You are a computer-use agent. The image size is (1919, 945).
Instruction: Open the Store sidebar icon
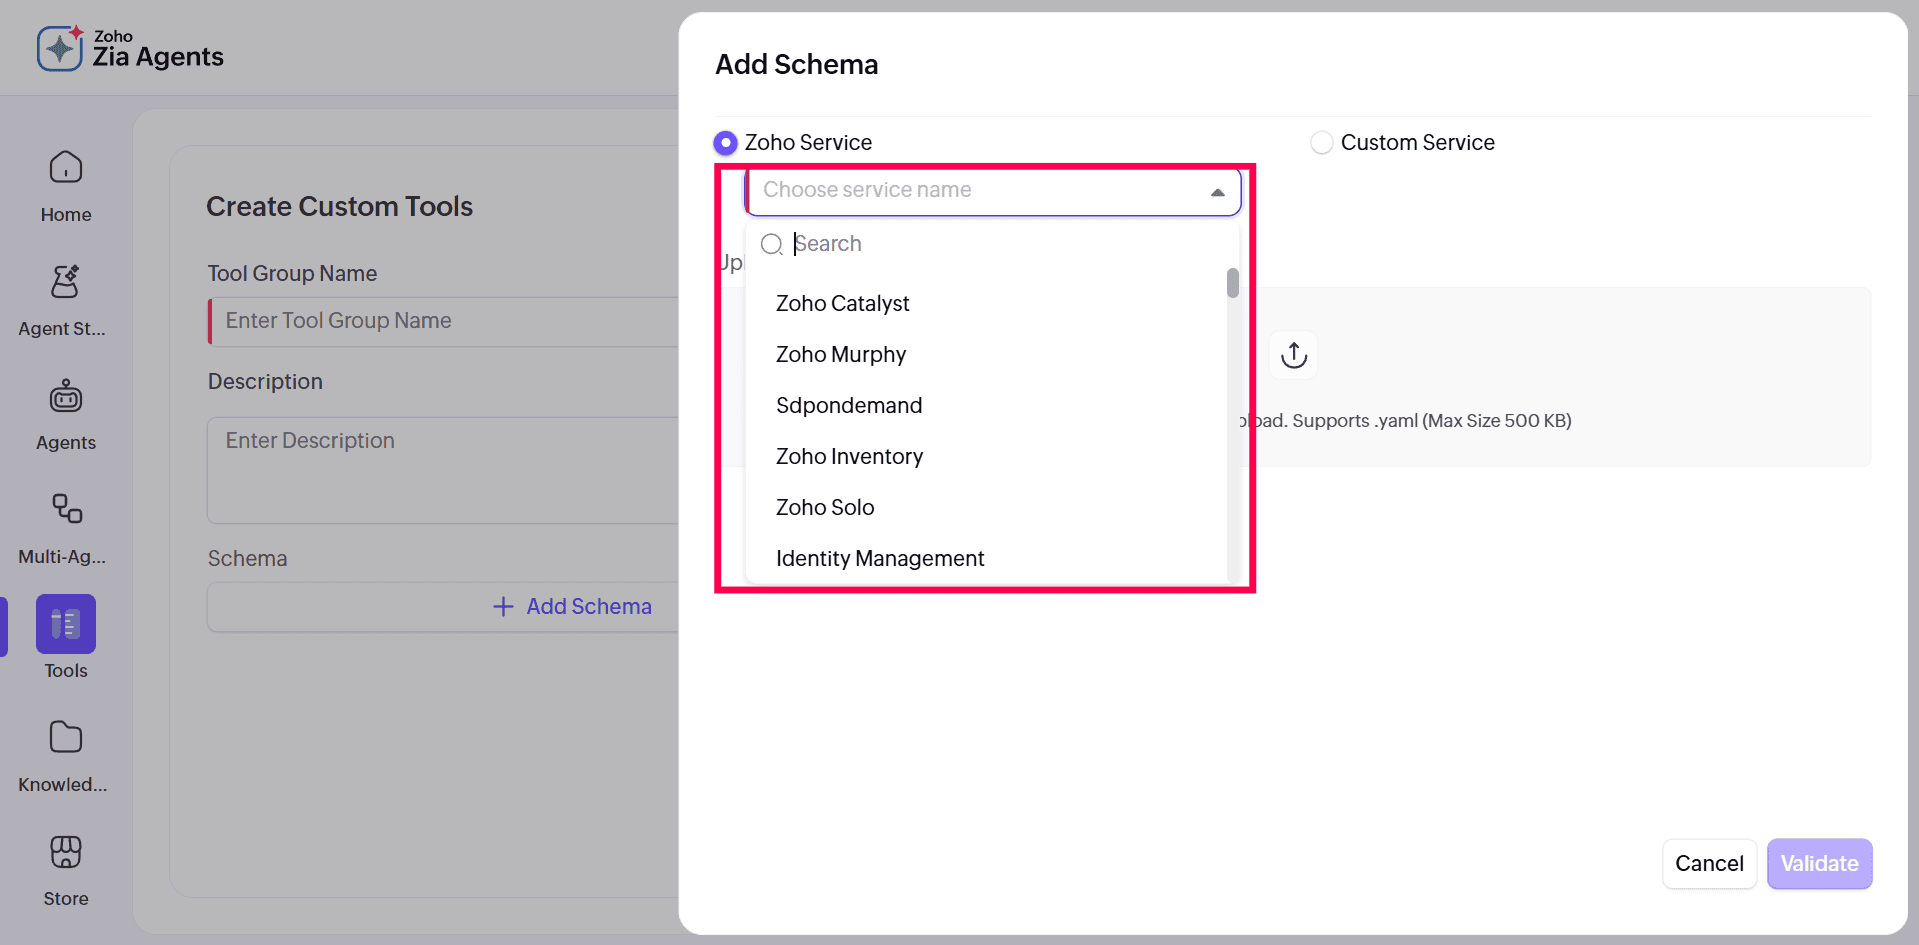click(66, 852)
